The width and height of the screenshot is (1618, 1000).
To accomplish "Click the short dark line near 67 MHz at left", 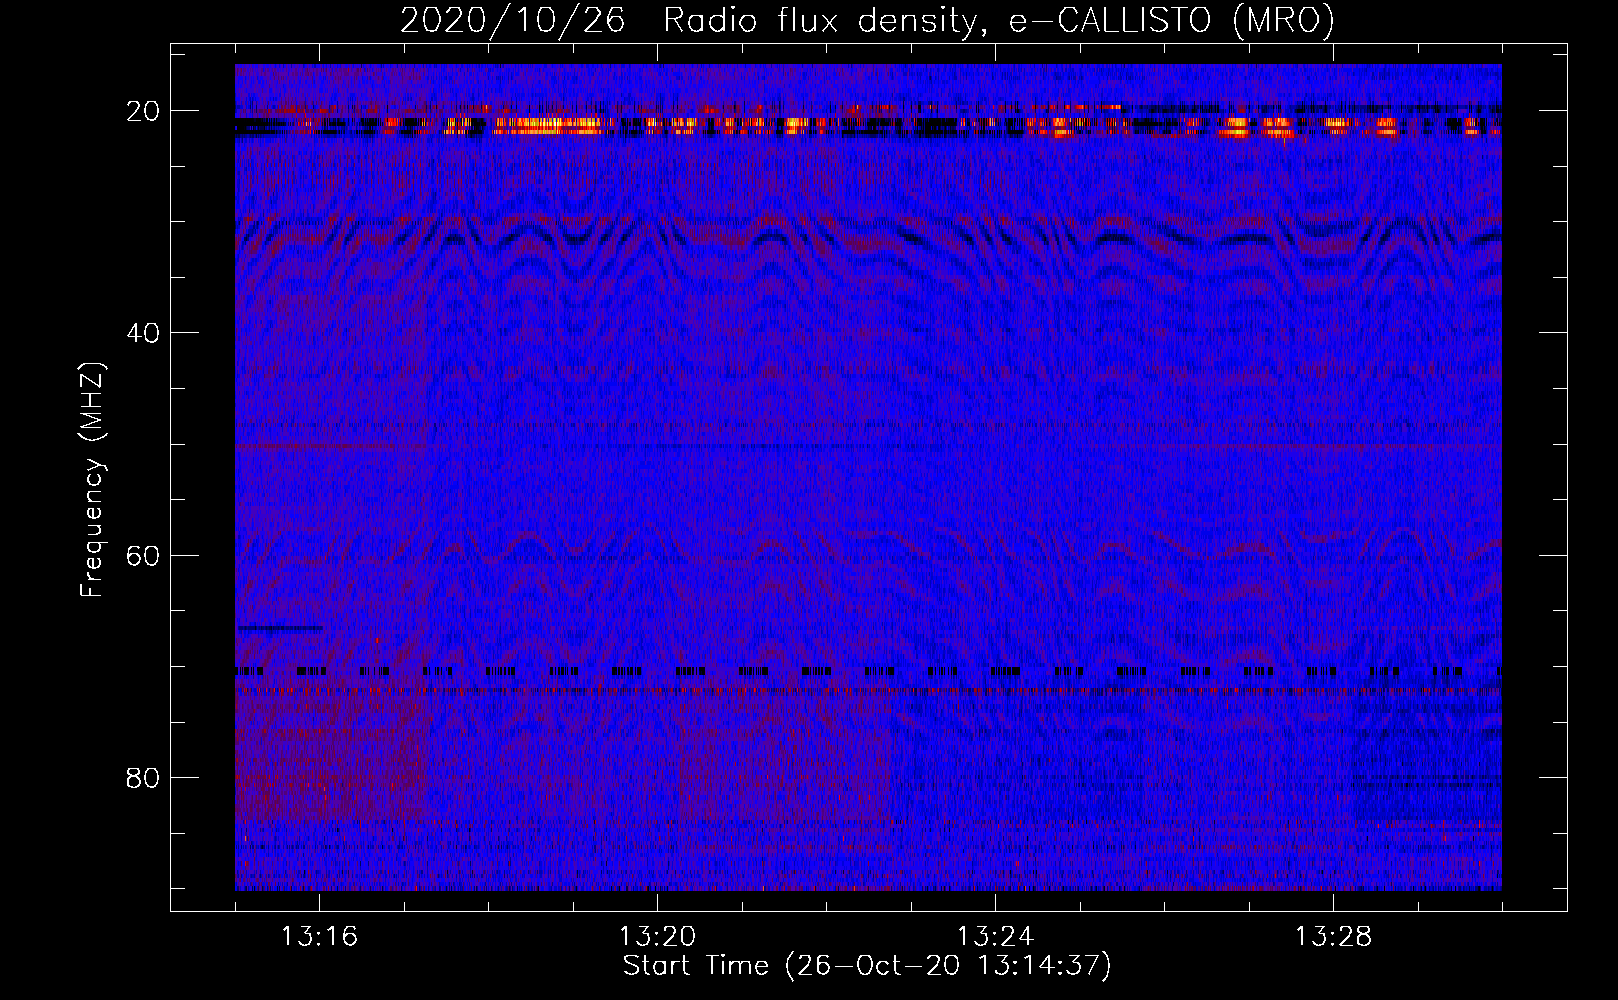I will [279, 628].
